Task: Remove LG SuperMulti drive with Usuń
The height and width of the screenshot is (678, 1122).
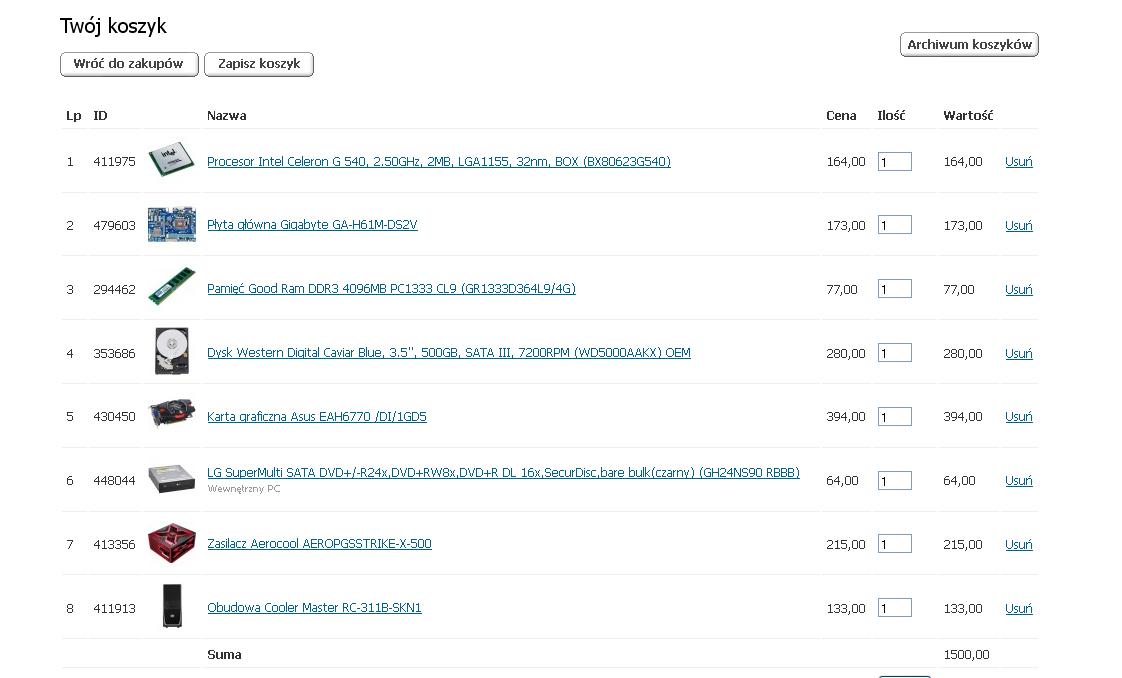Action: [1018, 481]
